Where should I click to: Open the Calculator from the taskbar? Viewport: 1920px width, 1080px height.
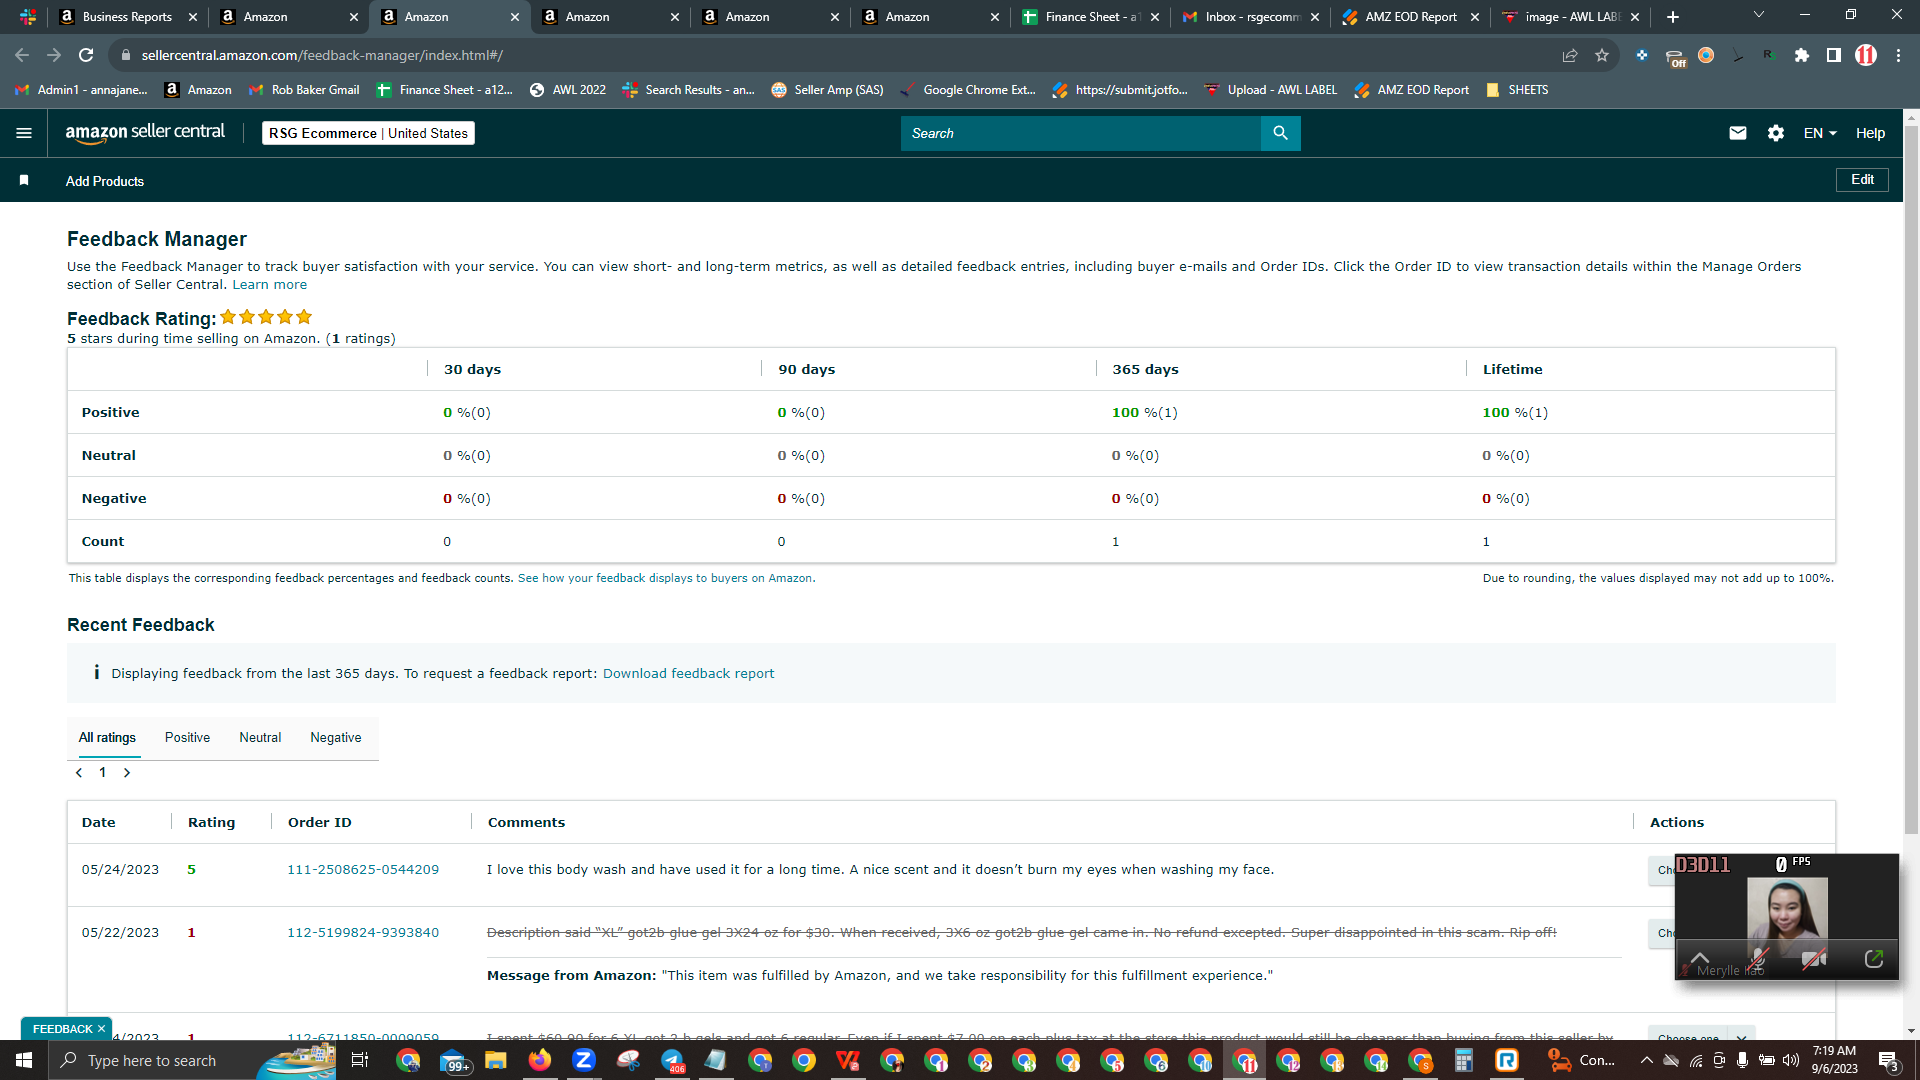coord(1463,1060)
